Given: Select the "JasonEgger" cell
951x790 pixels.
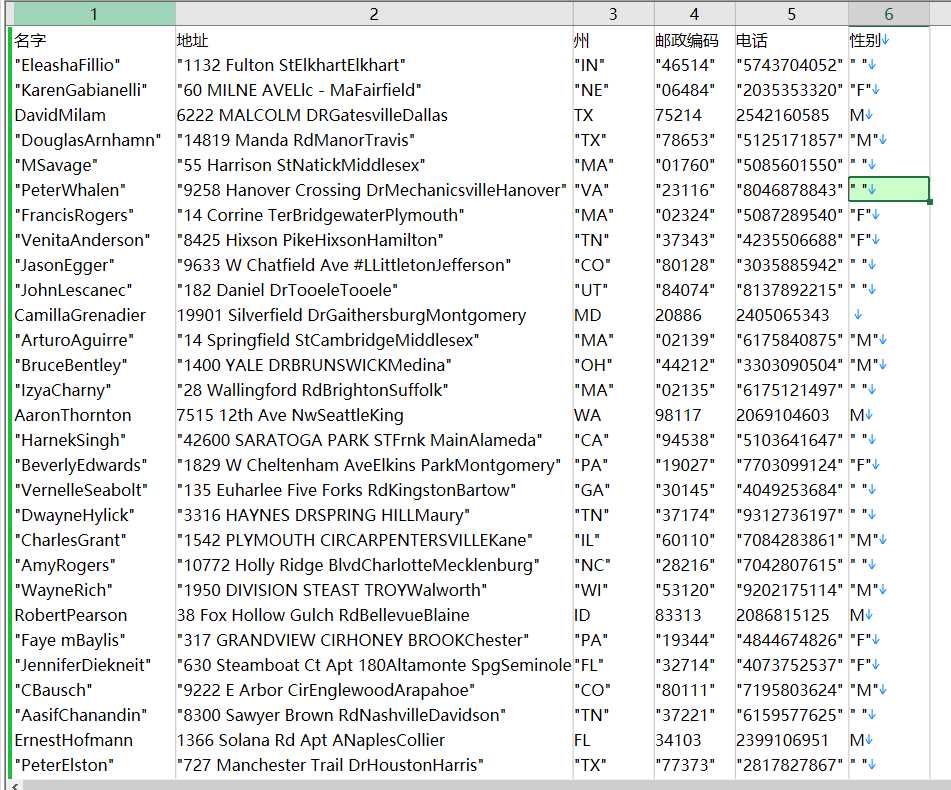Looking at the screenshot, I should point(93,266).
